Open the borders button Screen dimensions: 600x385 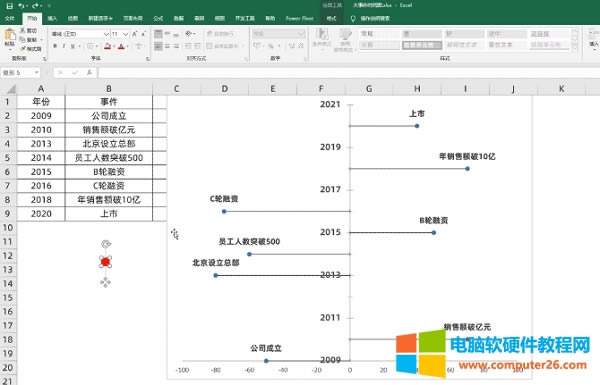pyautogui.click(x=90, y=46)
